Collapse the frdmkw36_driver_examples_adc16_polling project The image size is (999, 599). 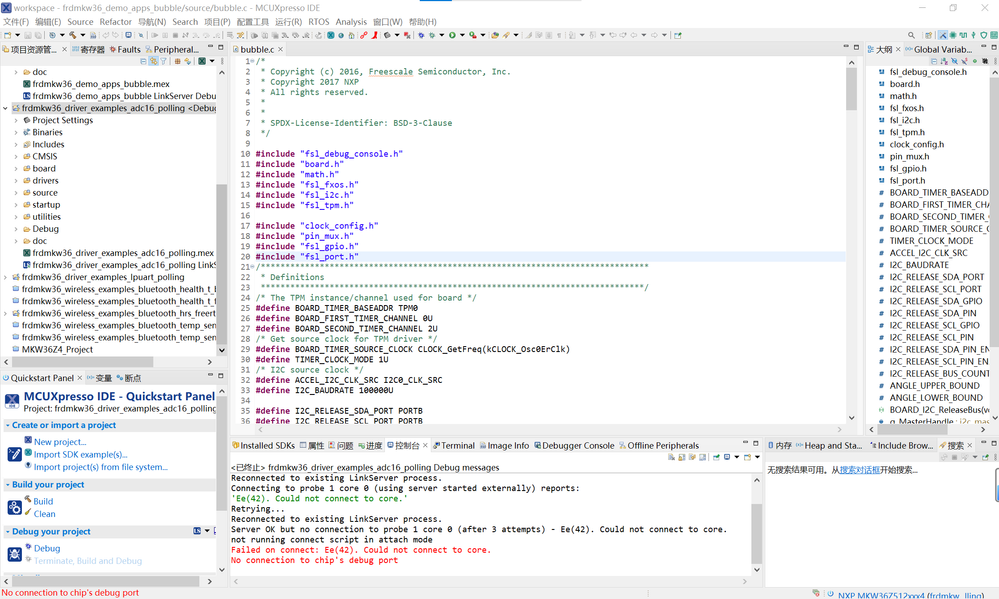pos(7,108)
